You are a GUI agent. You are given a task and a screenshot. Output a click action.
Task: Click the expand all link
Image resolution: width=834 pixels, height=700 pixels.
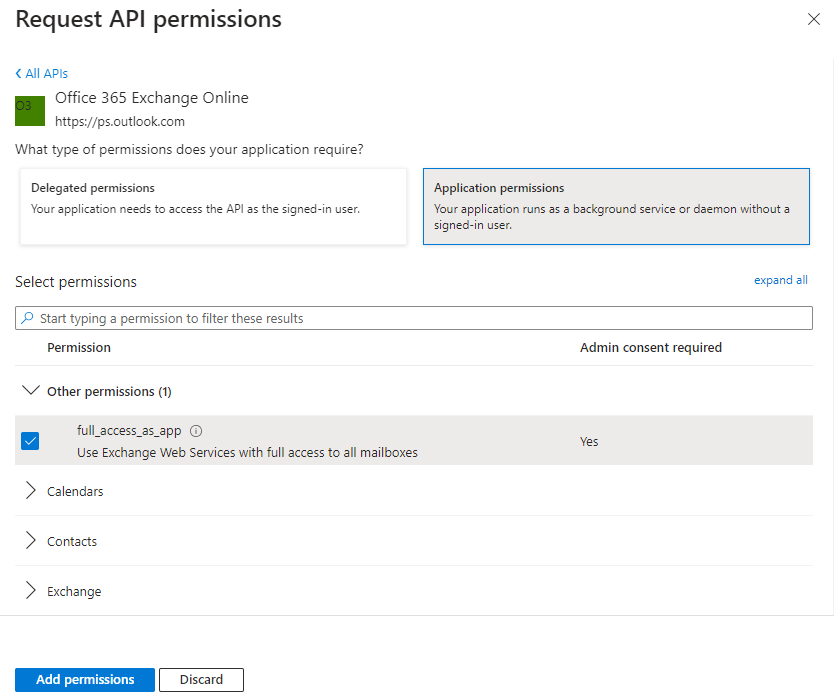pyautogui.click(x=780, y=280)
